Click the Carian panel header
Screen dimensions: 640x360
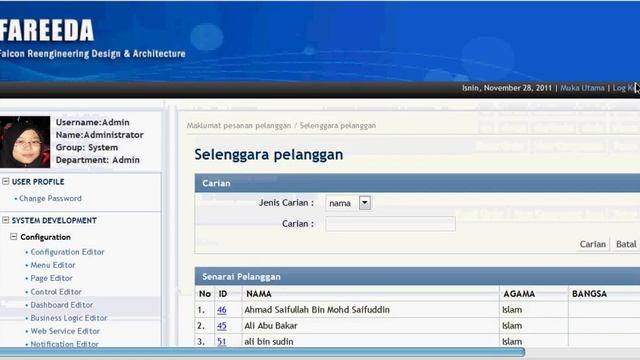click(x=417, y=183)
